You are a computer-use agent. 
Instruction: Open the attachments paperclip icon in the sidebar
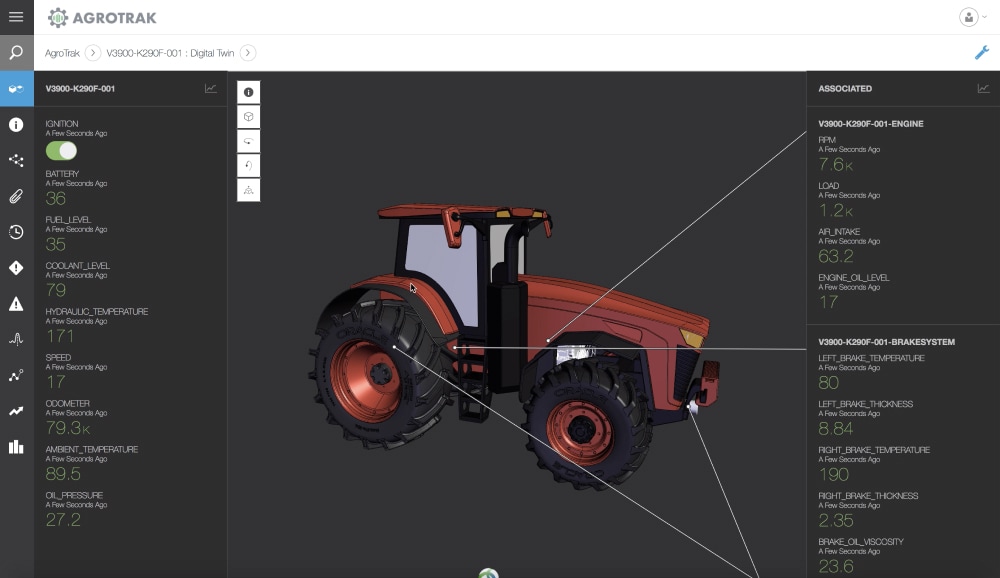[15, 196]
